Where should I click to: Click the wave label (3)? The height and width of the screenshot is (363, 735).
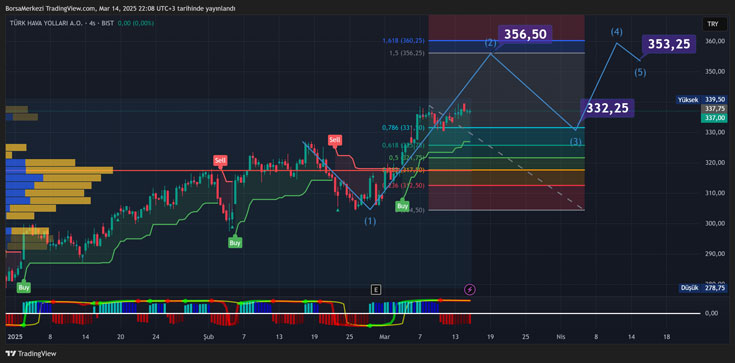[x=576, y=142]
